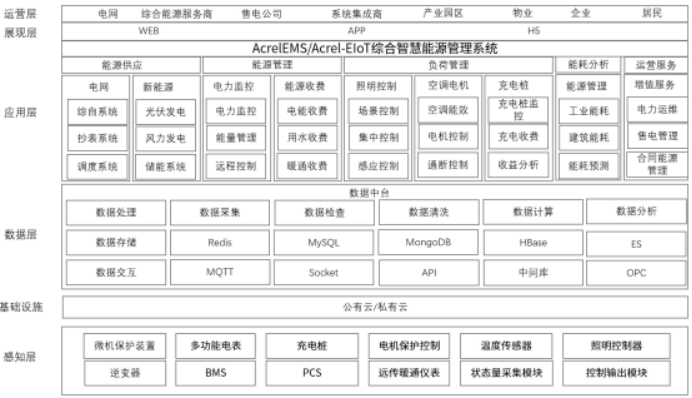Select the 微机保护装置 box

125,346
